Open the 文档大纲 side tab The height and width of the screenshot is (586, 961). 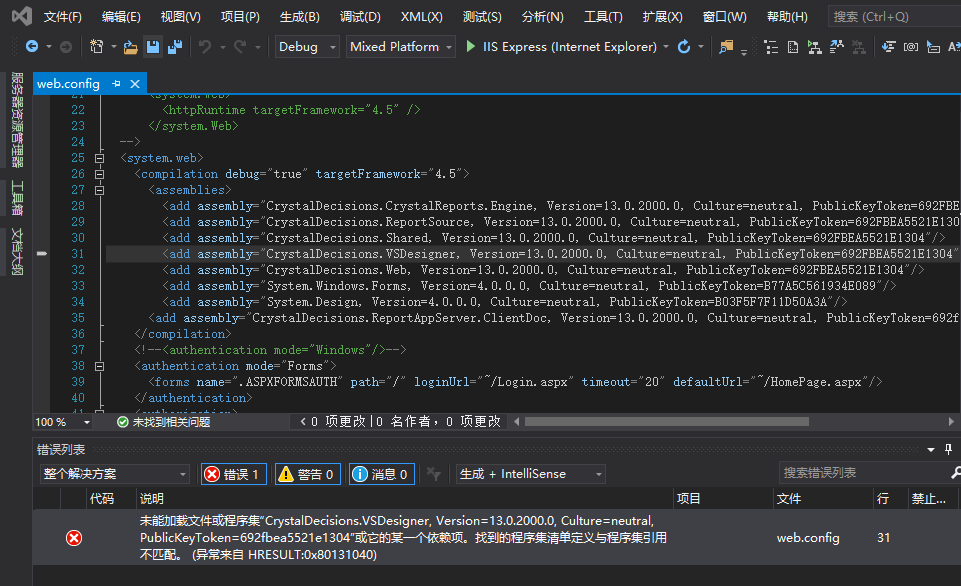pos(18,251)
